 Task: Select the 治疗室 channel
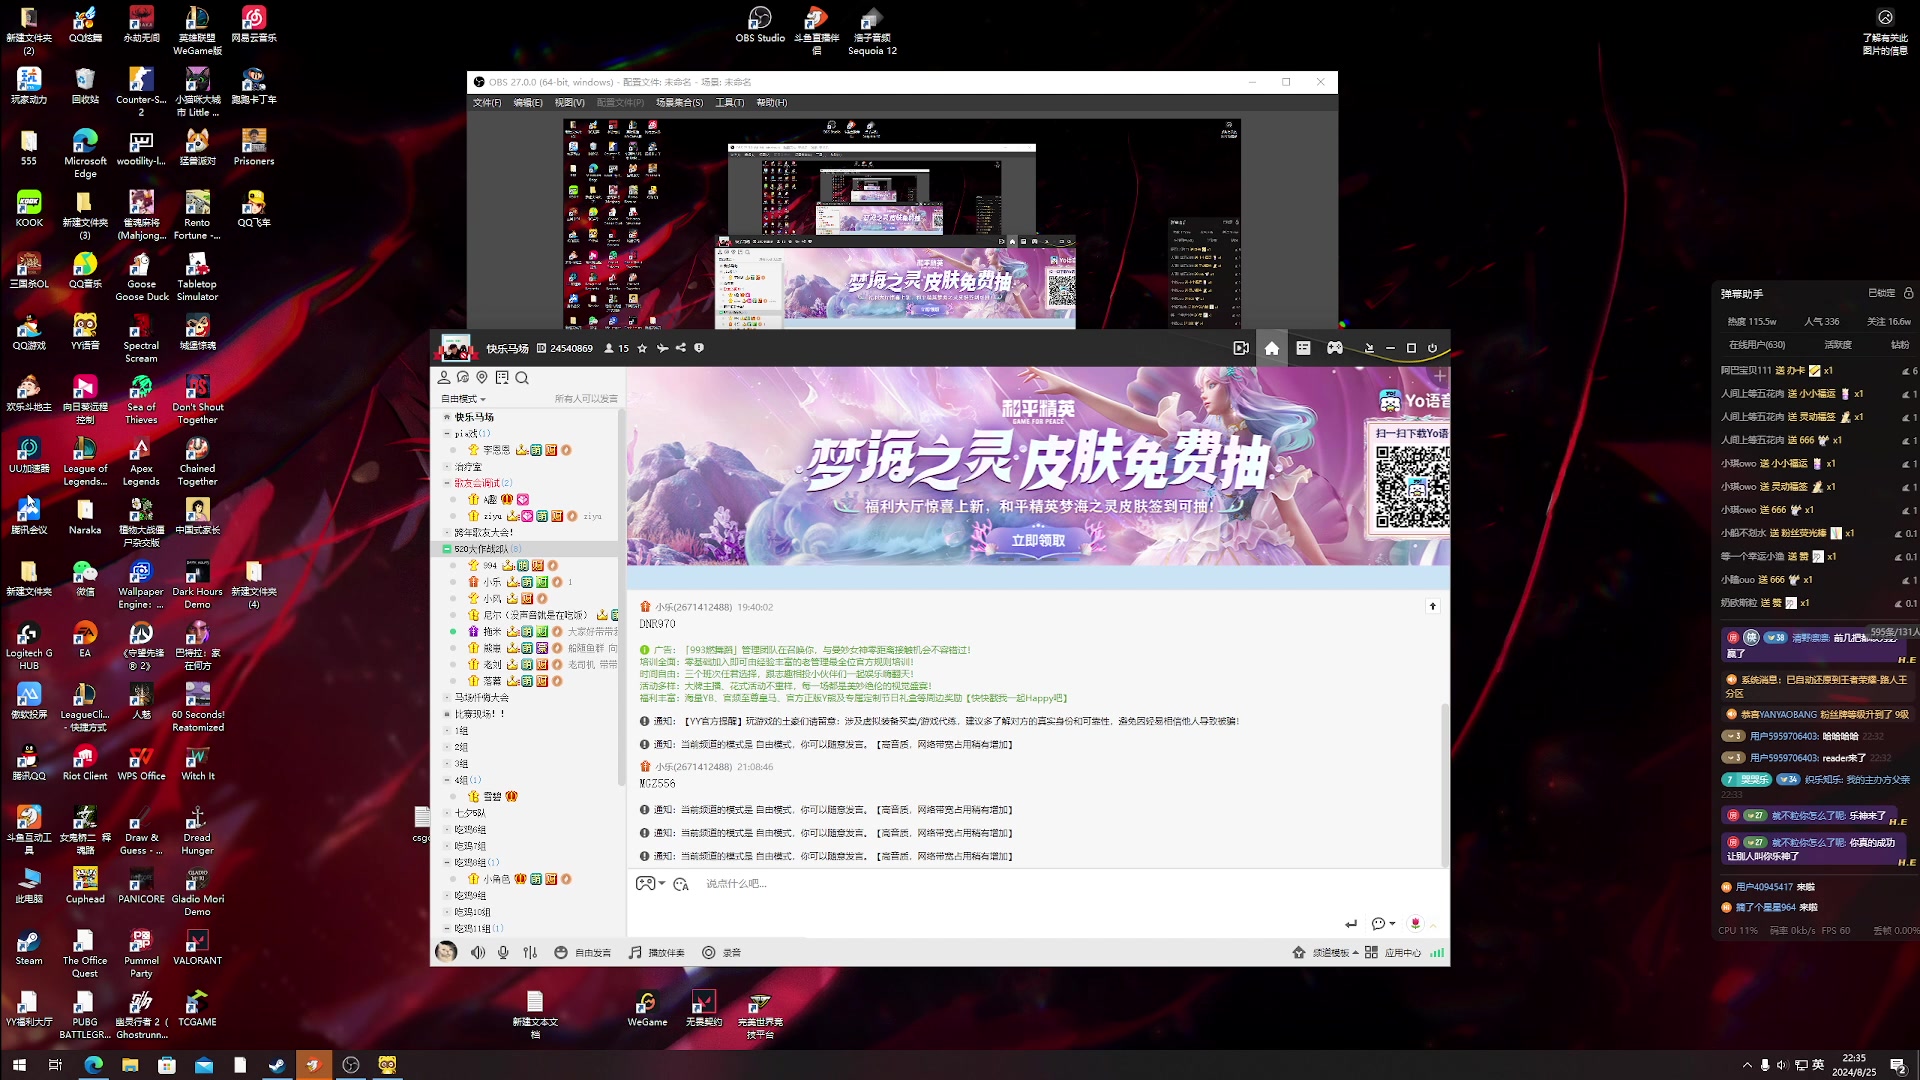(x=468, y=466)
